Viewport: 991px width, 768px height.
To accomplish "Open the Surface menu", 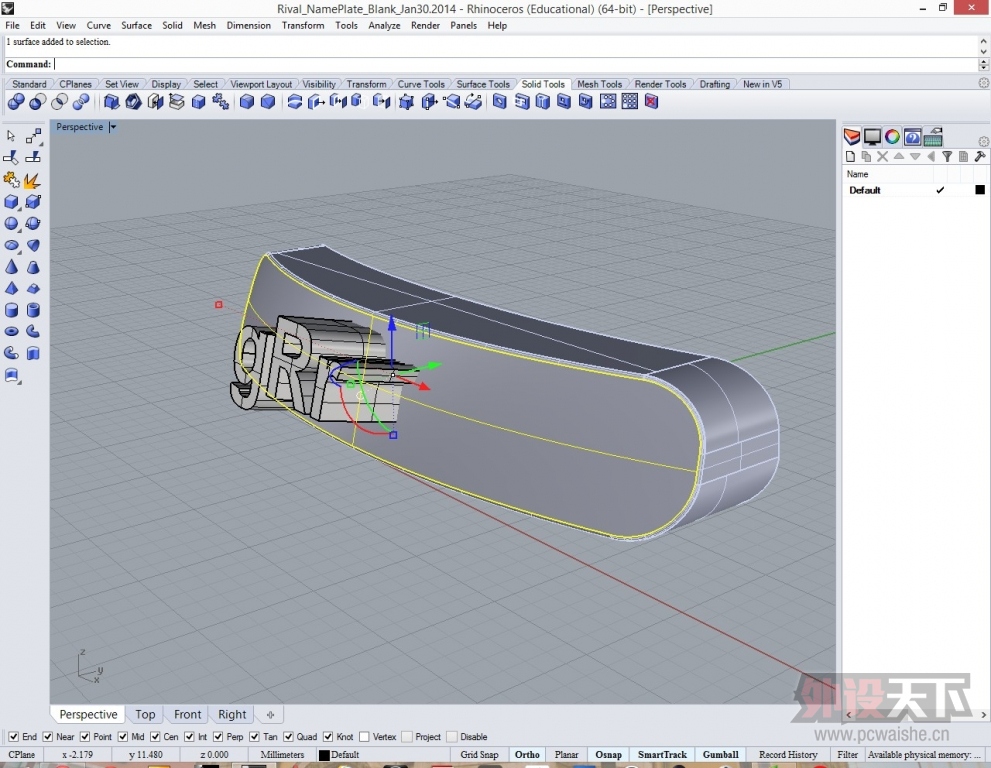I will [137, 25].
